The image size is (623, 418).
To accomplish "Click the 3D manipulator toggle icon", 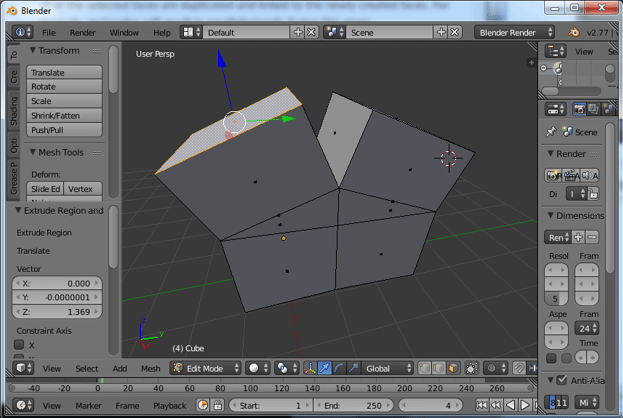I will coord(311,368).
